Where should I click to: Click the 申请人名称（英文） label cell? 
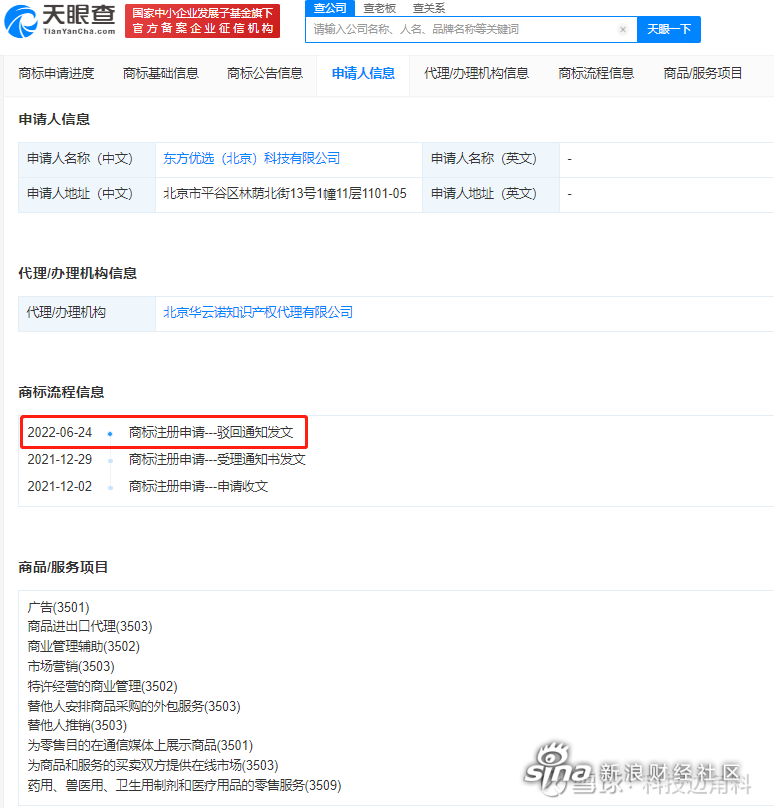[491, 160]
